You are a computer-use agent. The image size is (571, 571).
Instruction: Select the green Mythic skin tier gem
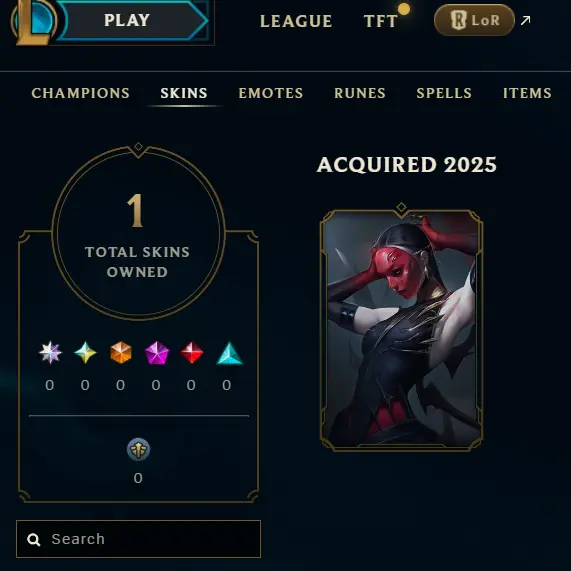[x=85, y=353]
